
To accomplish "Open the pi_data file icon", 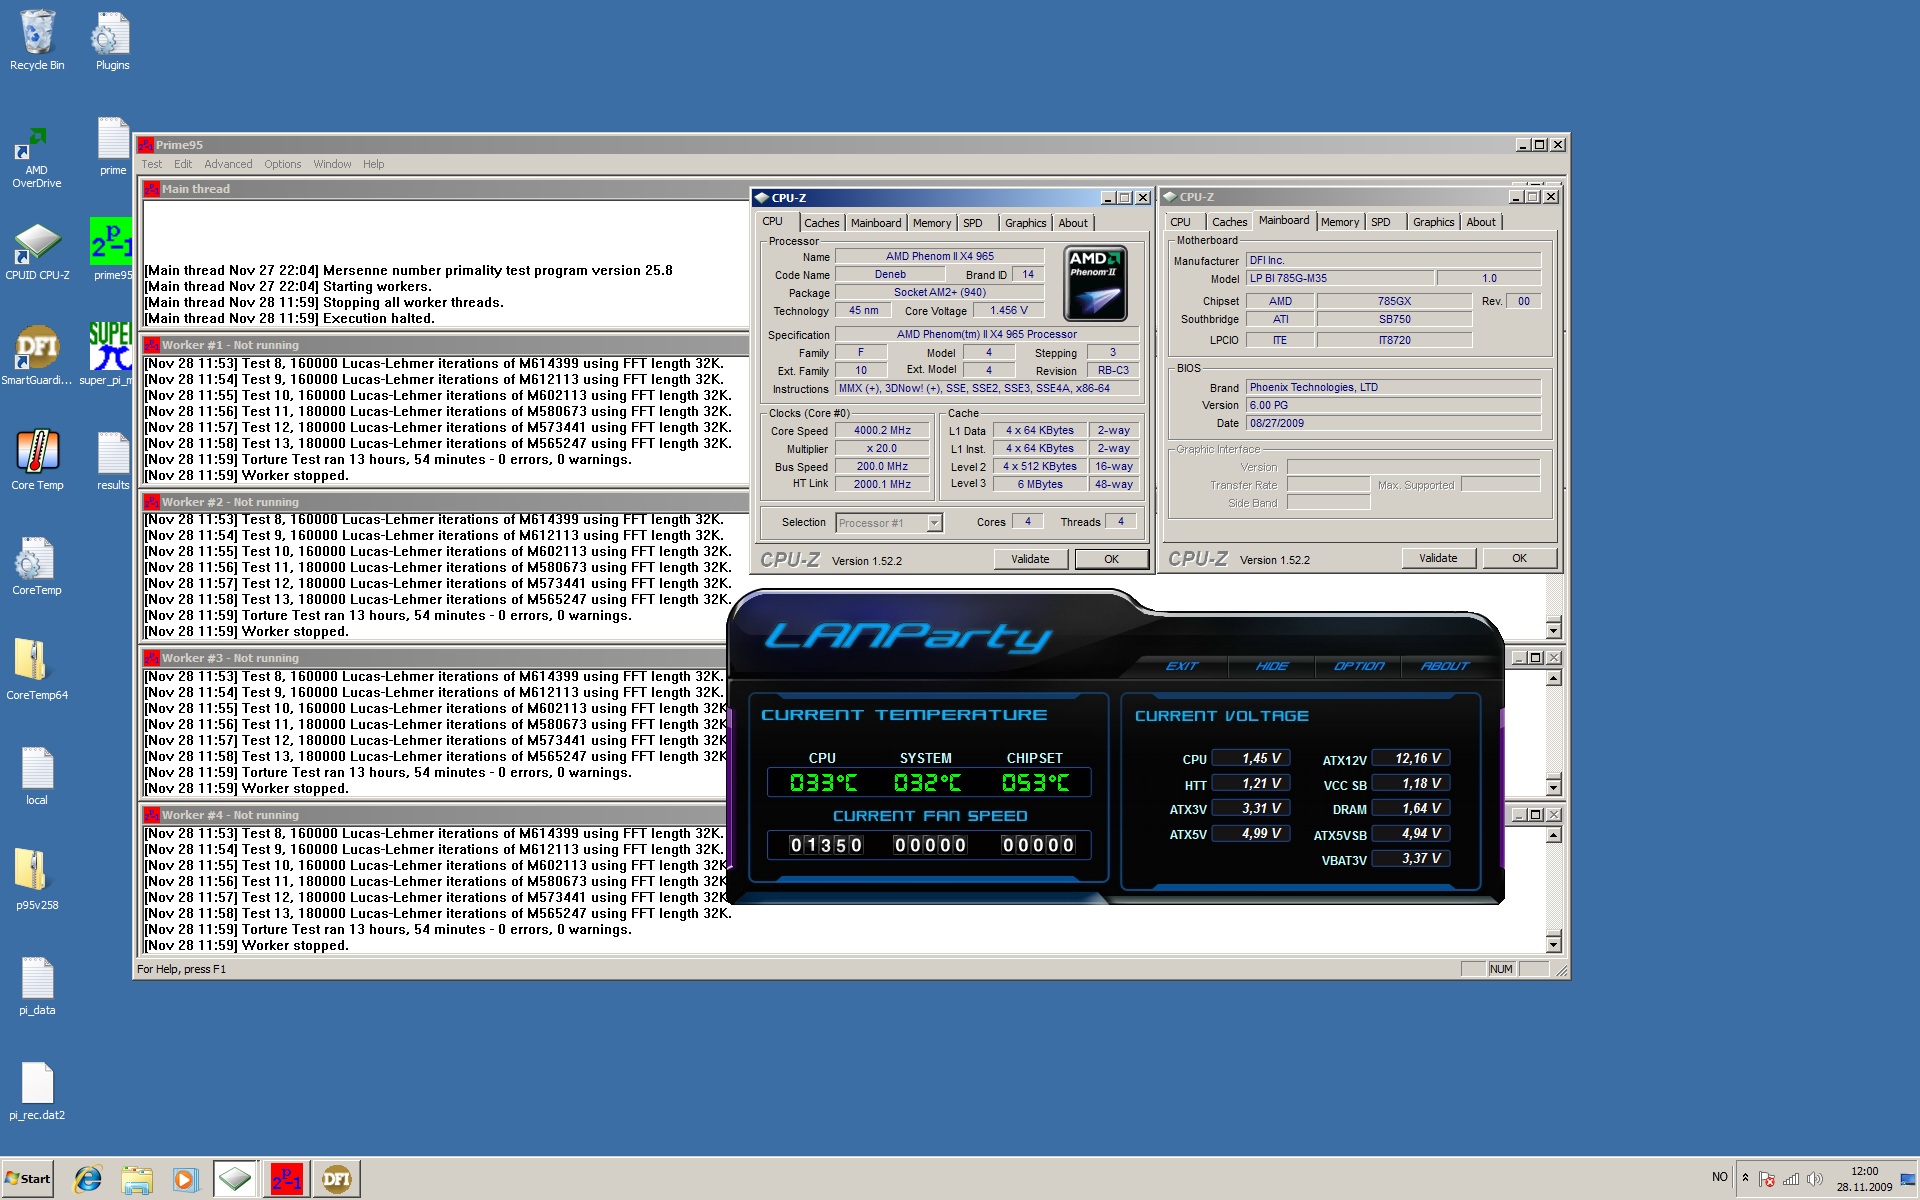I will [37, 986].
